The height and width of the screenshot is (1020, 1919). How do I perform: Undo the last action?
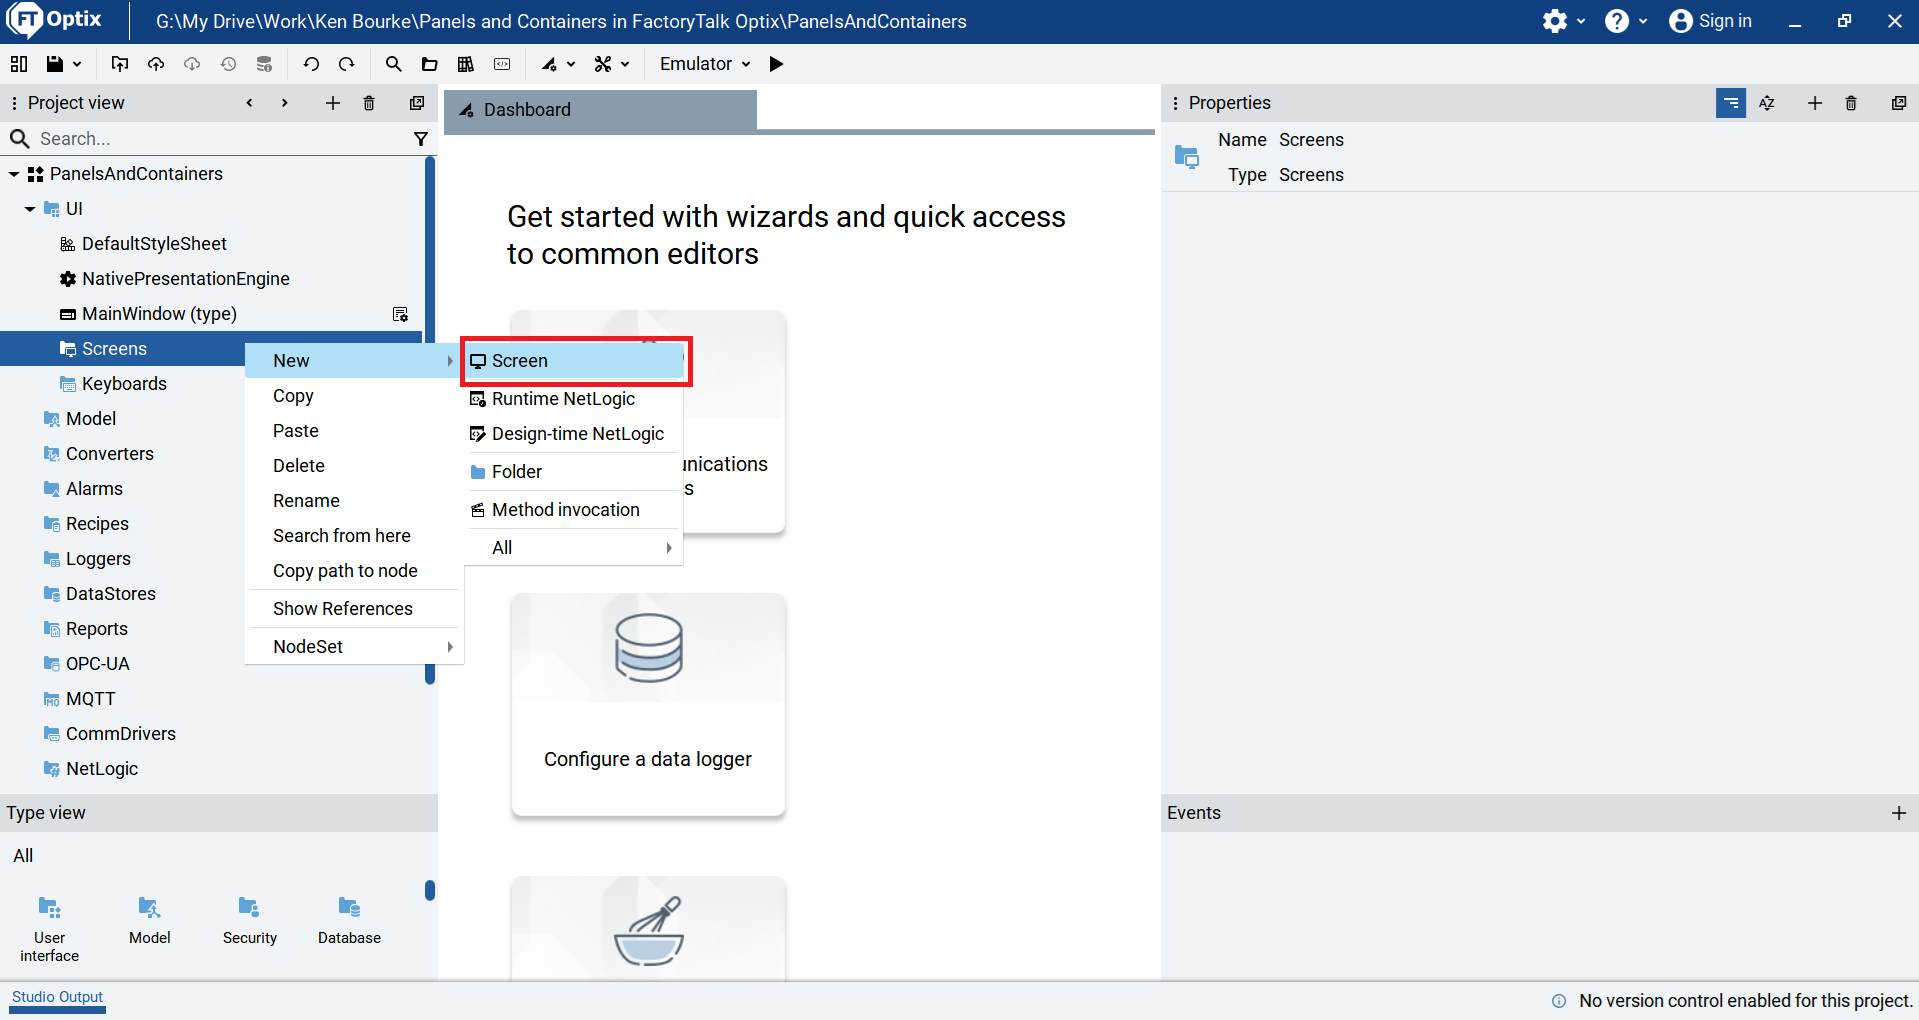tap(311, 64)
